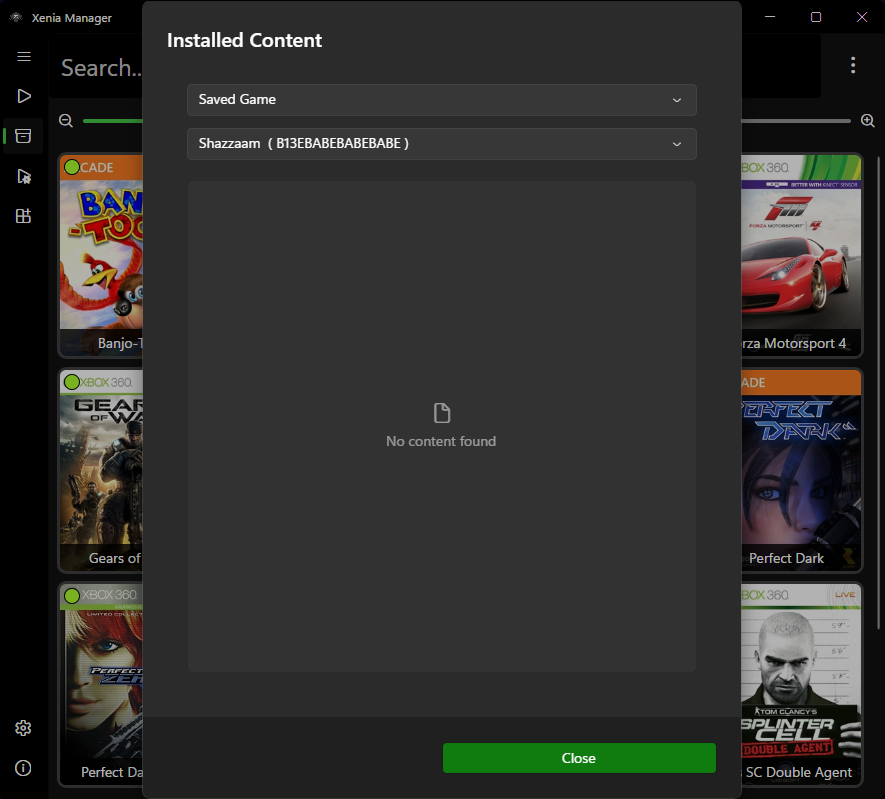Open application Settings gear icon
The height and width of the screenshot is (799, 885).
(x=23, y=728)
